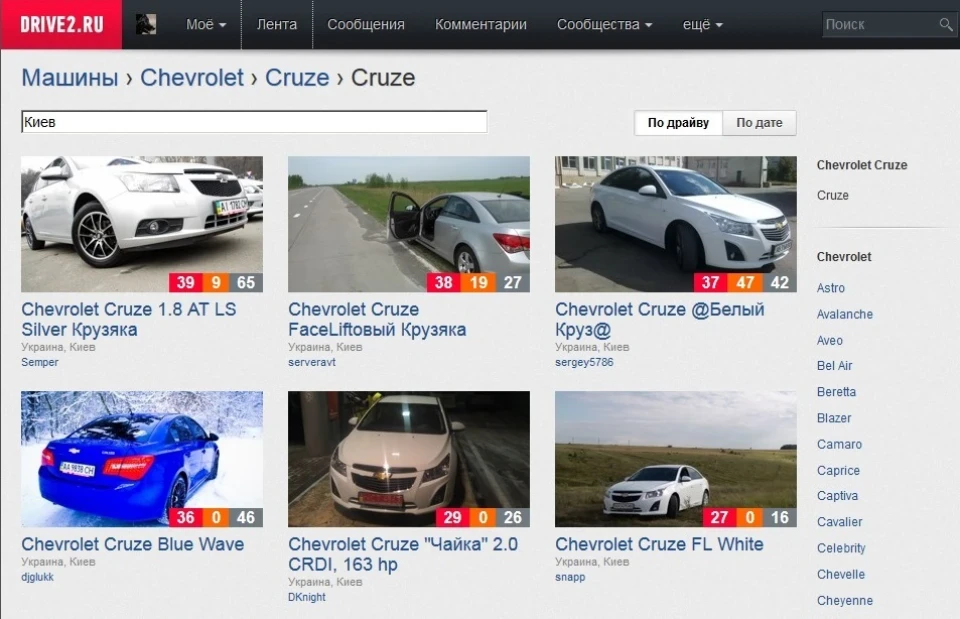
Task: Click the city filter field containing Киев
Action: (254, 122)
